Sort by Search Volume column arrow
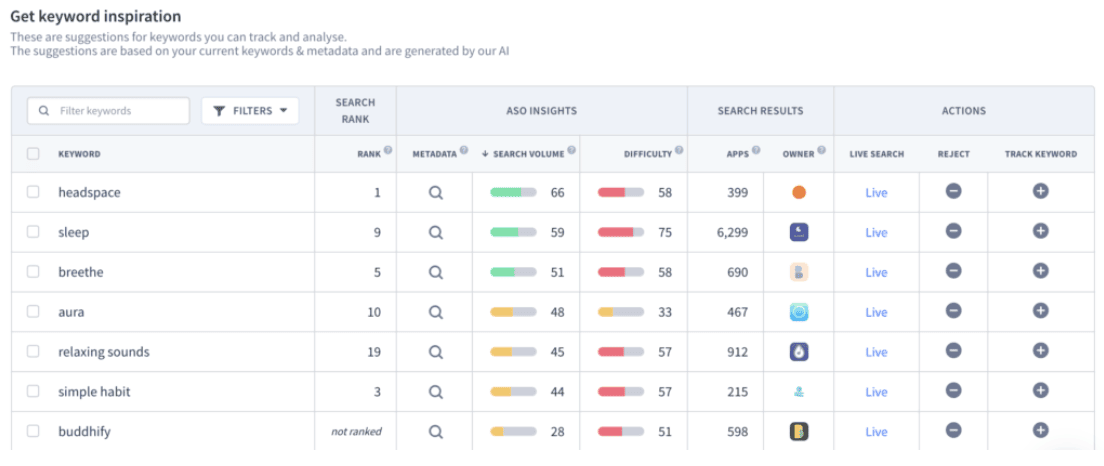 tap(486, 154)
